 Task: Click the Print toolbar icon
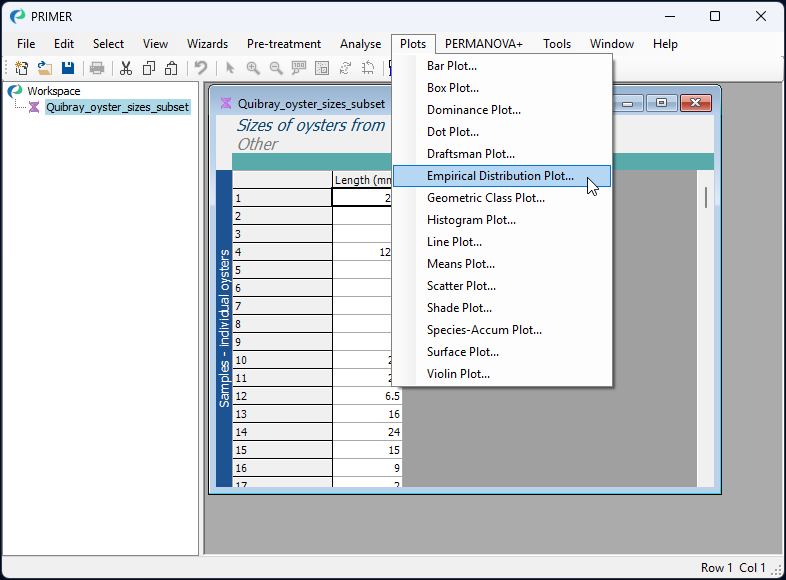coord(97,68)
